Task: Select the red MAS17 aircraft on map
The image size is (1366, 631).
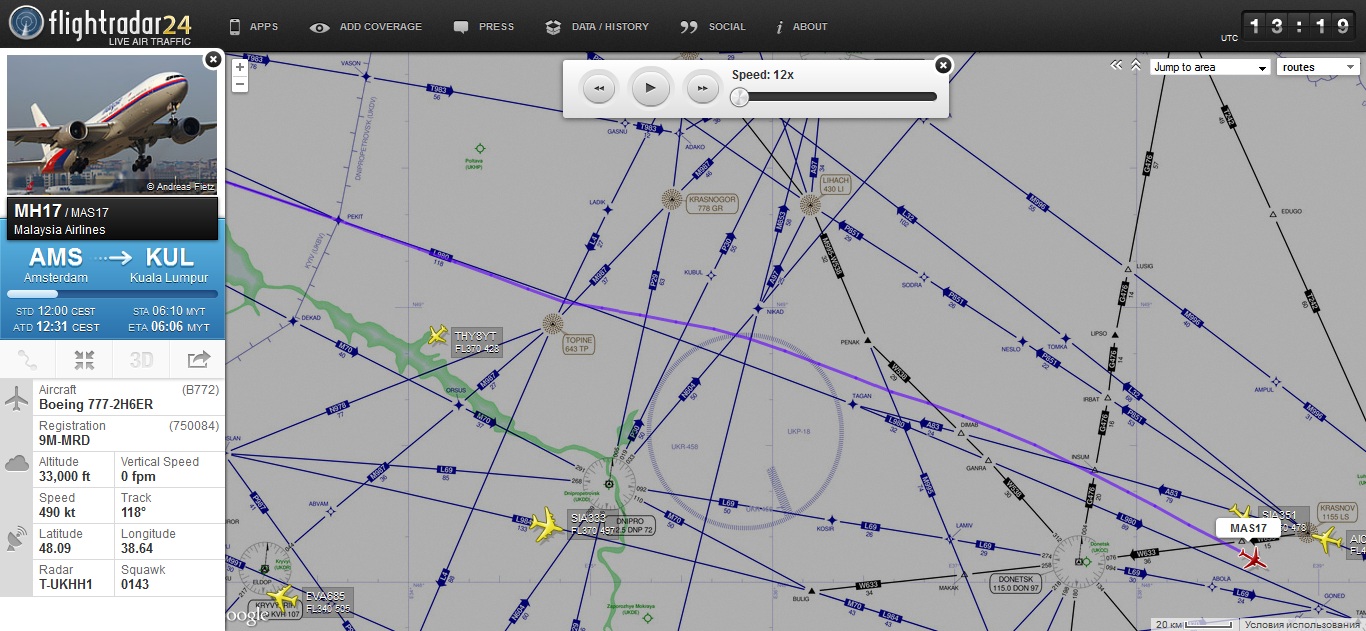Action: 1252,558
